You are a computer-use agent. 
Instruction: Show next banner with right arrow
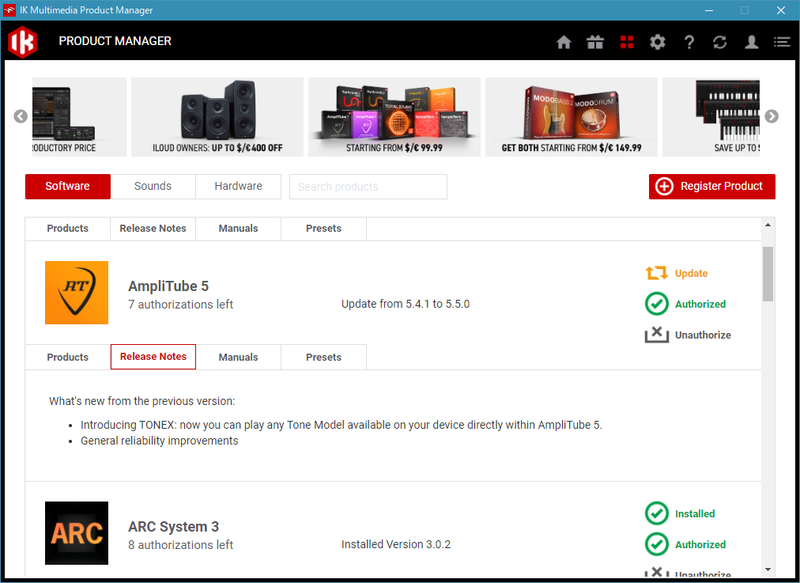click(x=771, y=116)
